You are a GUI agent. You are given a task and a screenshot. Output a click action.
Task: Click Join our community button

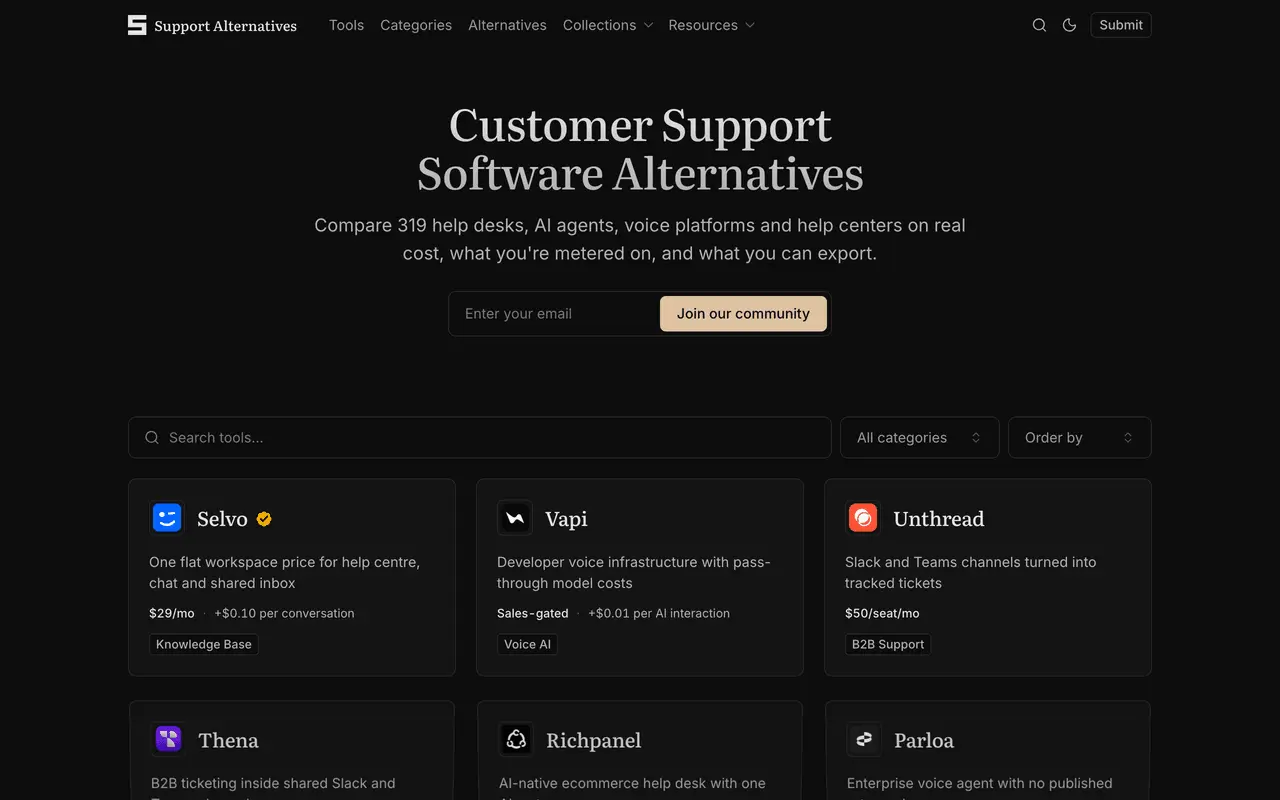pyautogui.click(x=743, y=314)
